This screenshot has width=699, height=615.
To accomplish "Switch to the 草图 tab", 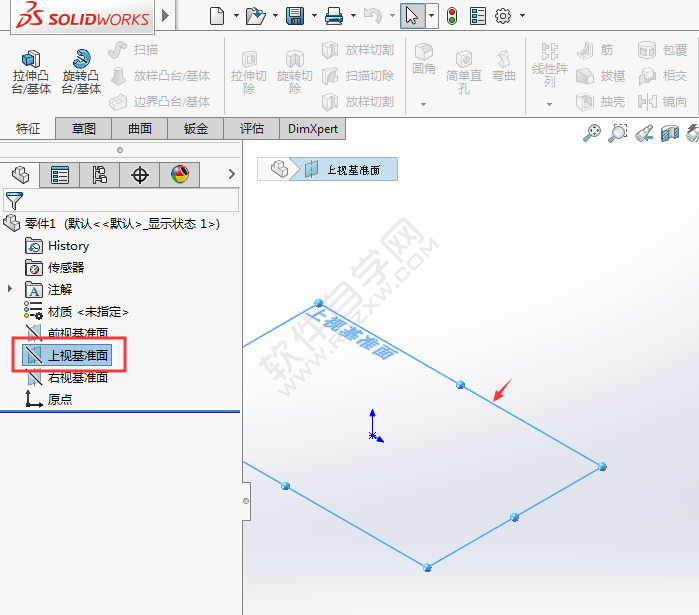I will (83, 129).
